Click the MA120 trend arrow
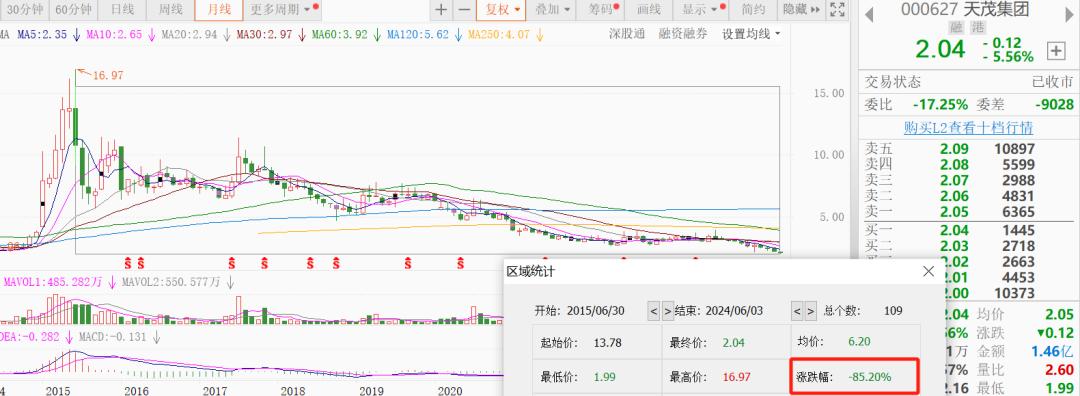The width and height of the screenshot is (1080, 396). (x=458, y=34)
